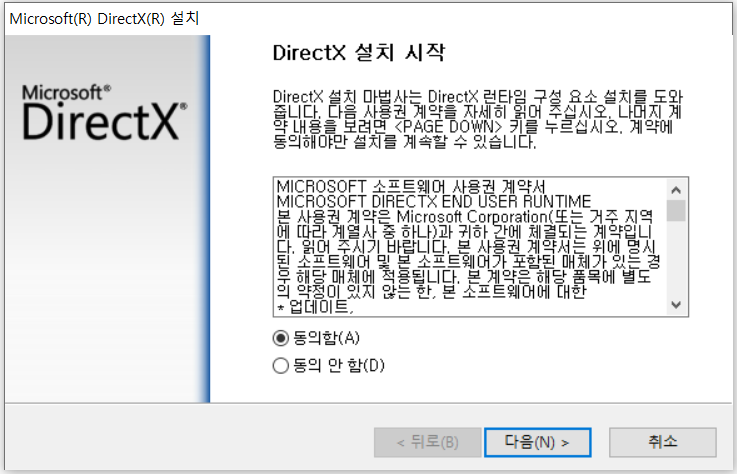Click the title 'Microsoft(R) DirectX(R) 설치'
Image resolution: width=737 pixels, height=474 pixels.
pyautogui.click(x=104, y=19)
